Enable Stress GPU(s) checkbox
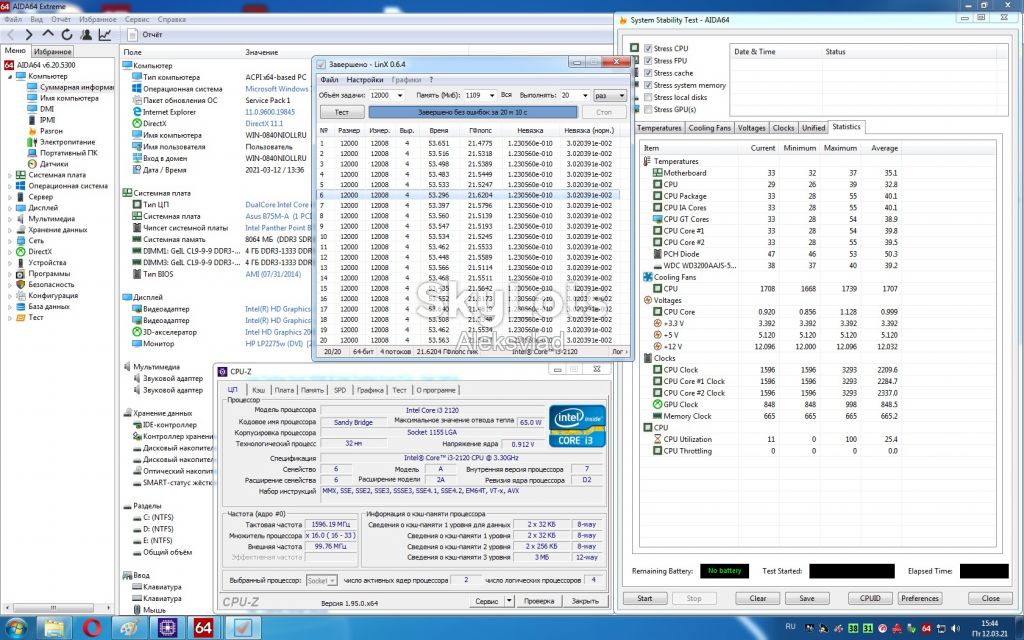 [648, 110]
